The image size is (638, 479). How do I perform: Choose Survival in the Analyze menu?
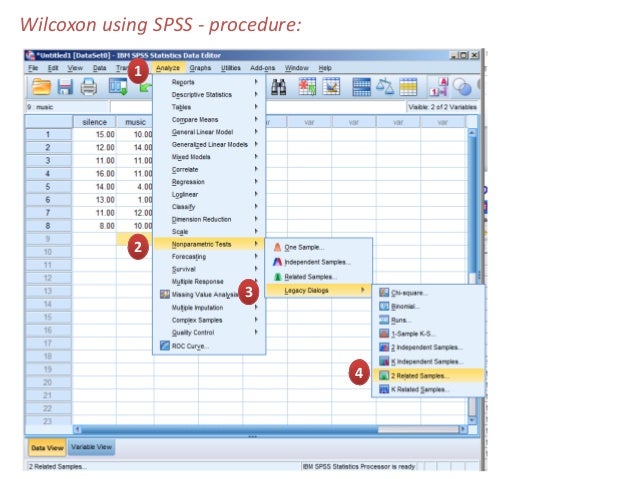(209, 269)
